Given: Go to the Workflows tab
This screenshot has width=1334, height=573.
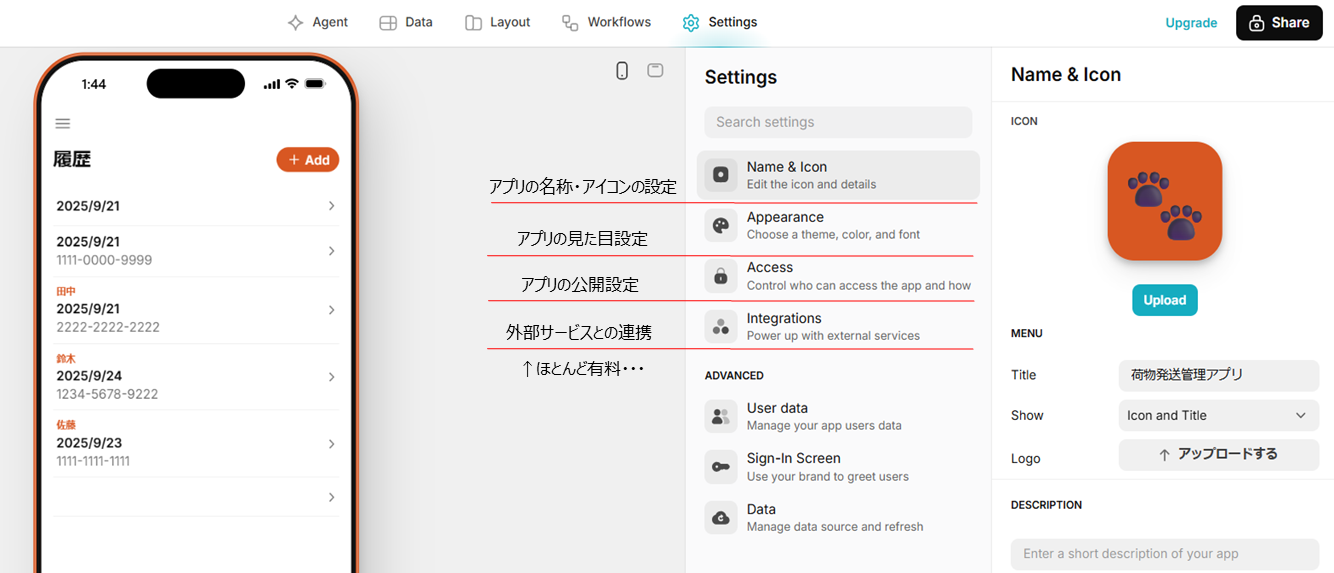Looking at the screenshot, I should (x=606, y=22).
